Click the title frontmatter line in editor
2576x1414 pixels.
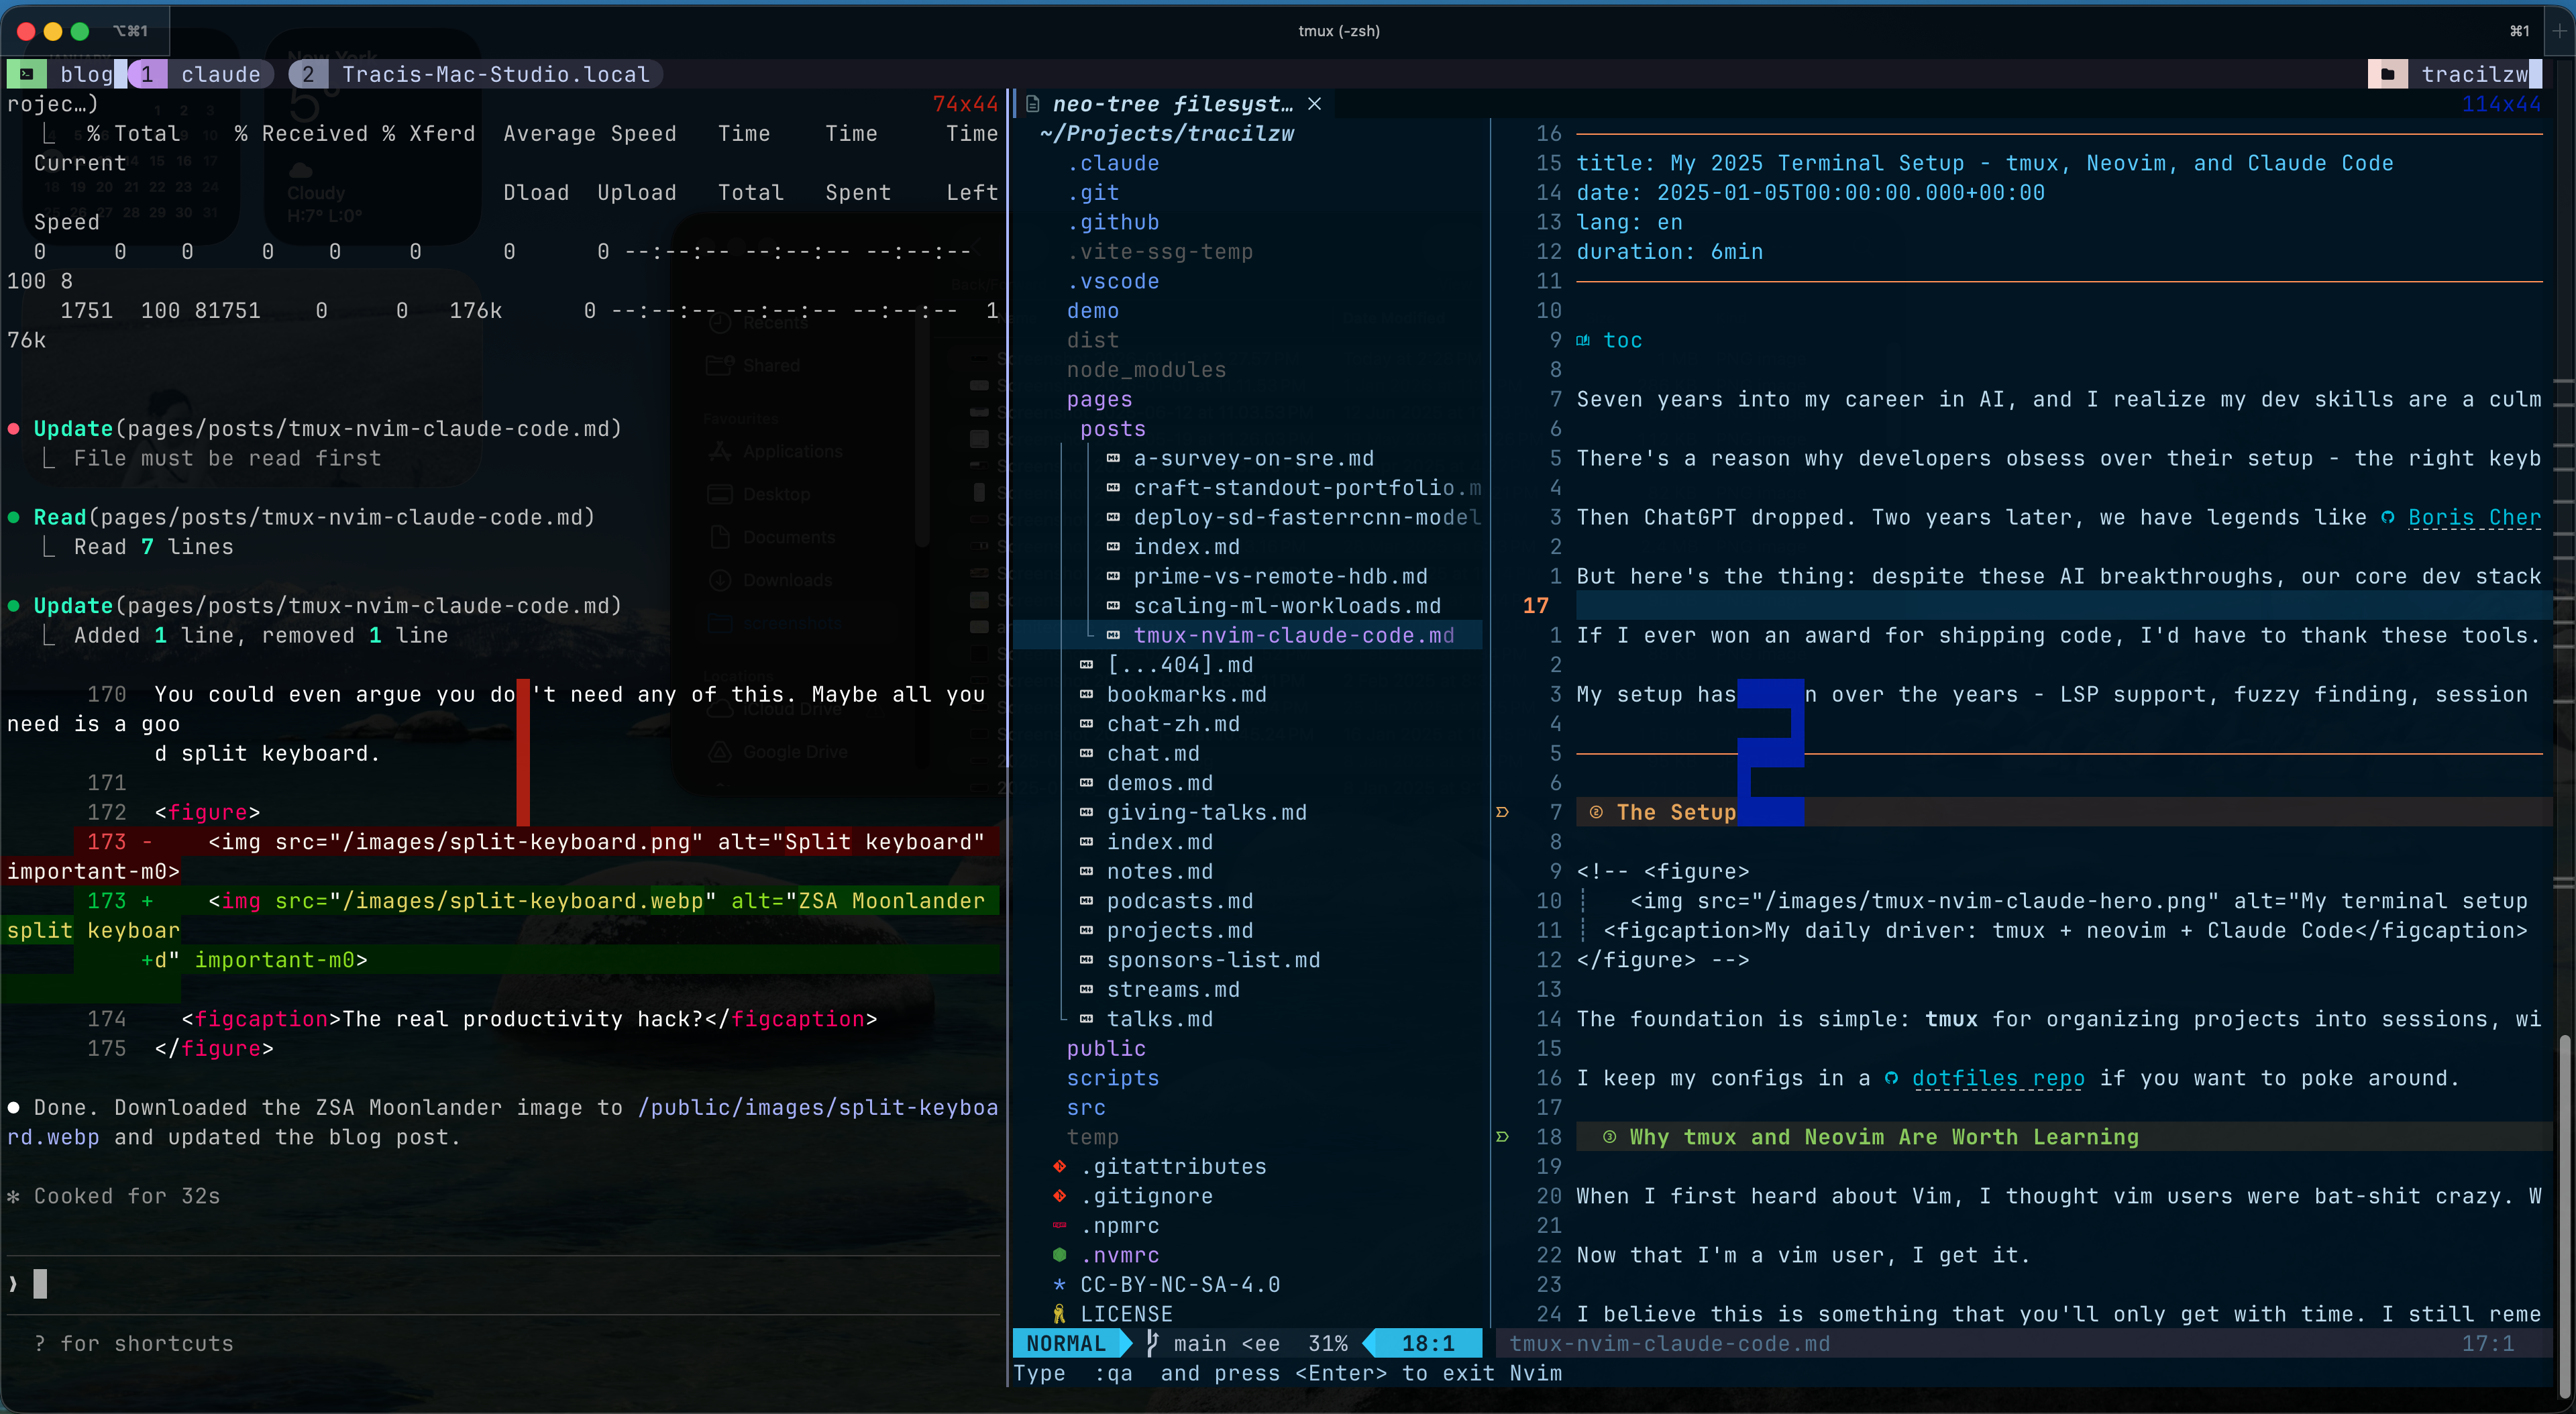click(1984, 163)
